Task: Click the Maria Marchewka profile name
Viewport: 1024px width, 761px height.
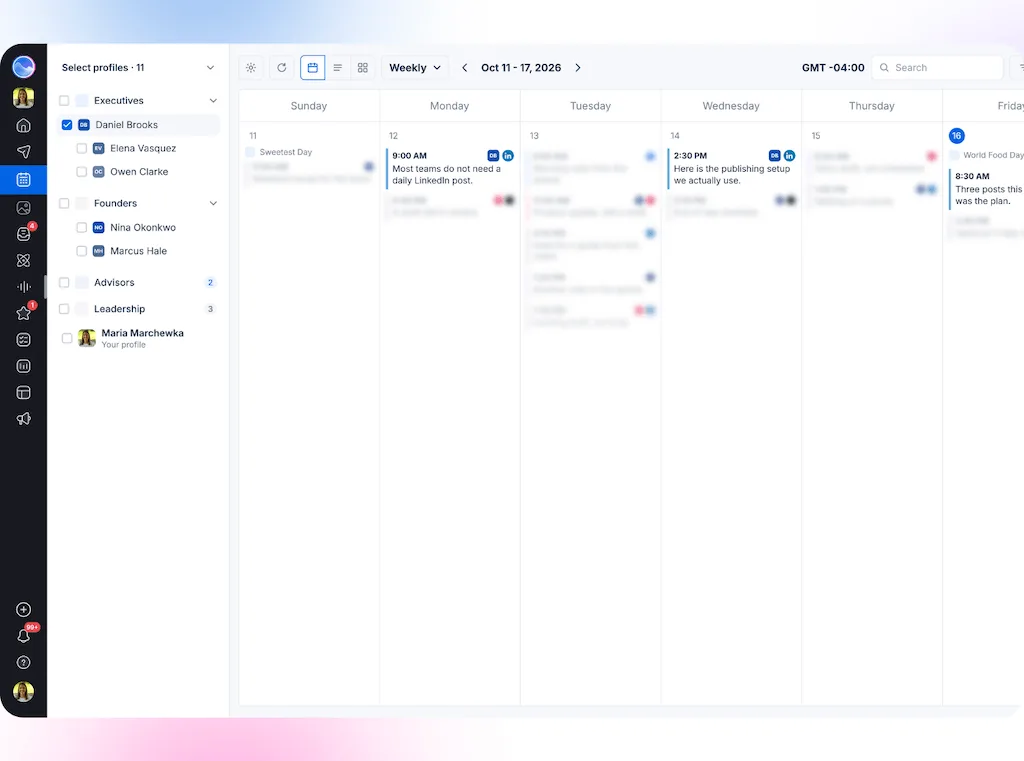Action: pyautogui.click(x=142, y=333)
